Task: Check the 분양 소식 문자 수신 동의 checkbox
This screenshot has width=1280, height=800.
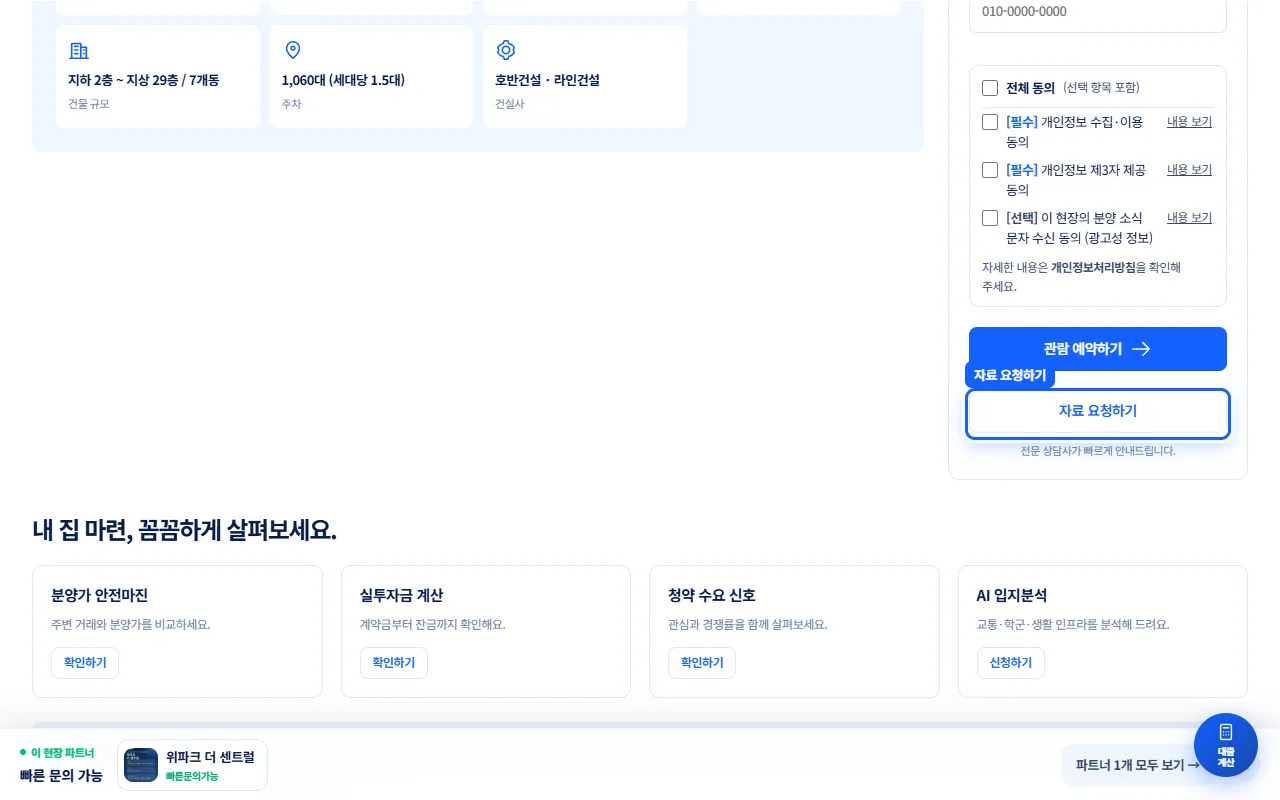Action: point(990,218)
